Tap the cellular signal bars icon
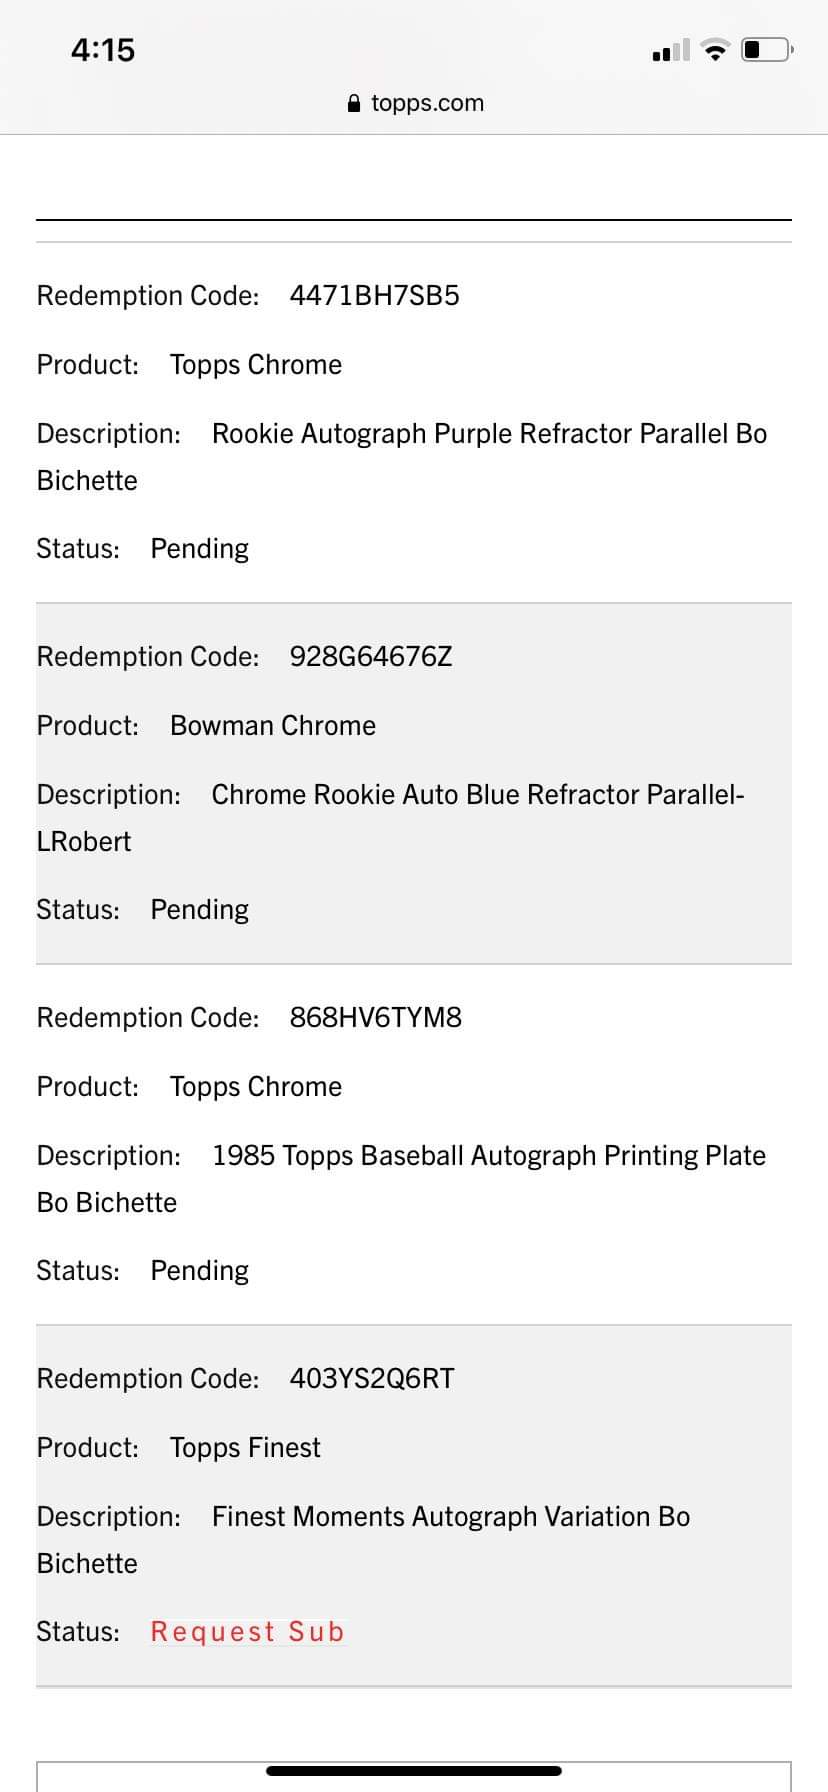This screenshot has height=1792, width=828. coord(671,50)
